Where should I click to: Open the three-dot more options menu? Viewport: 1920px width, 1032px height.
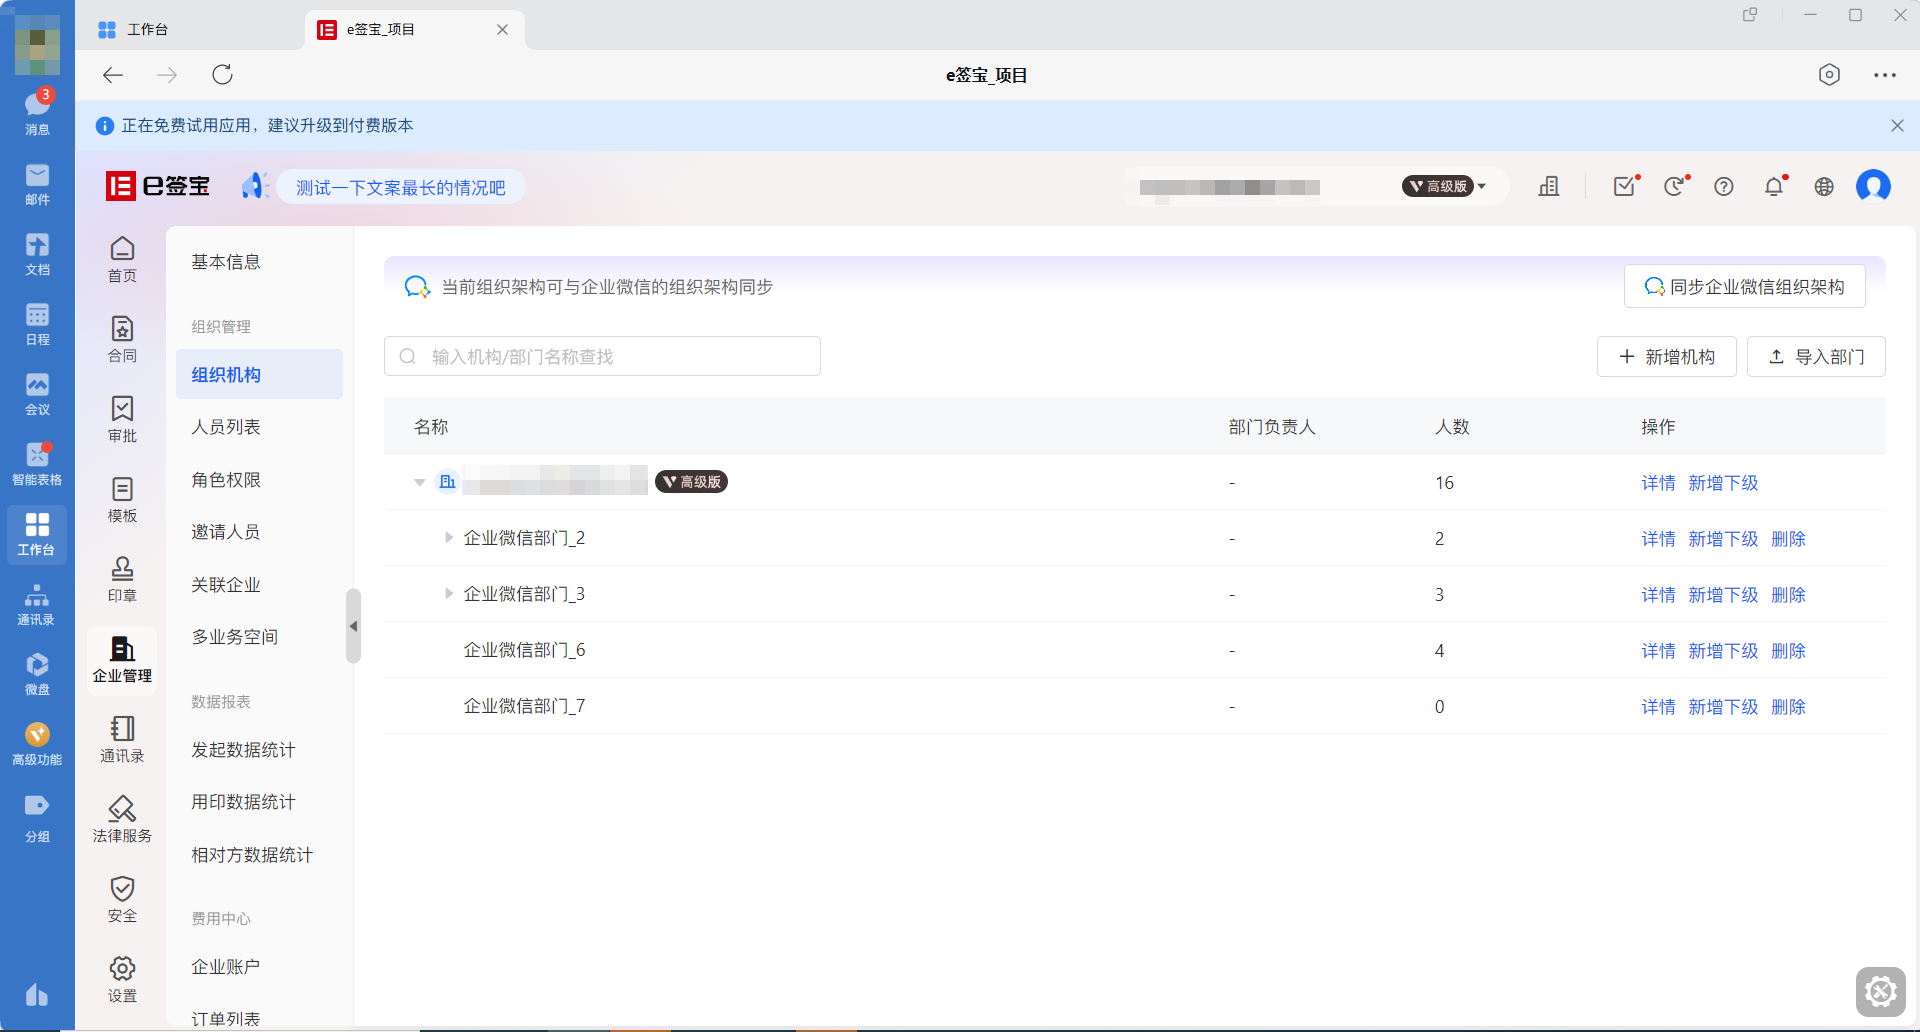(x=1885, y=75)
